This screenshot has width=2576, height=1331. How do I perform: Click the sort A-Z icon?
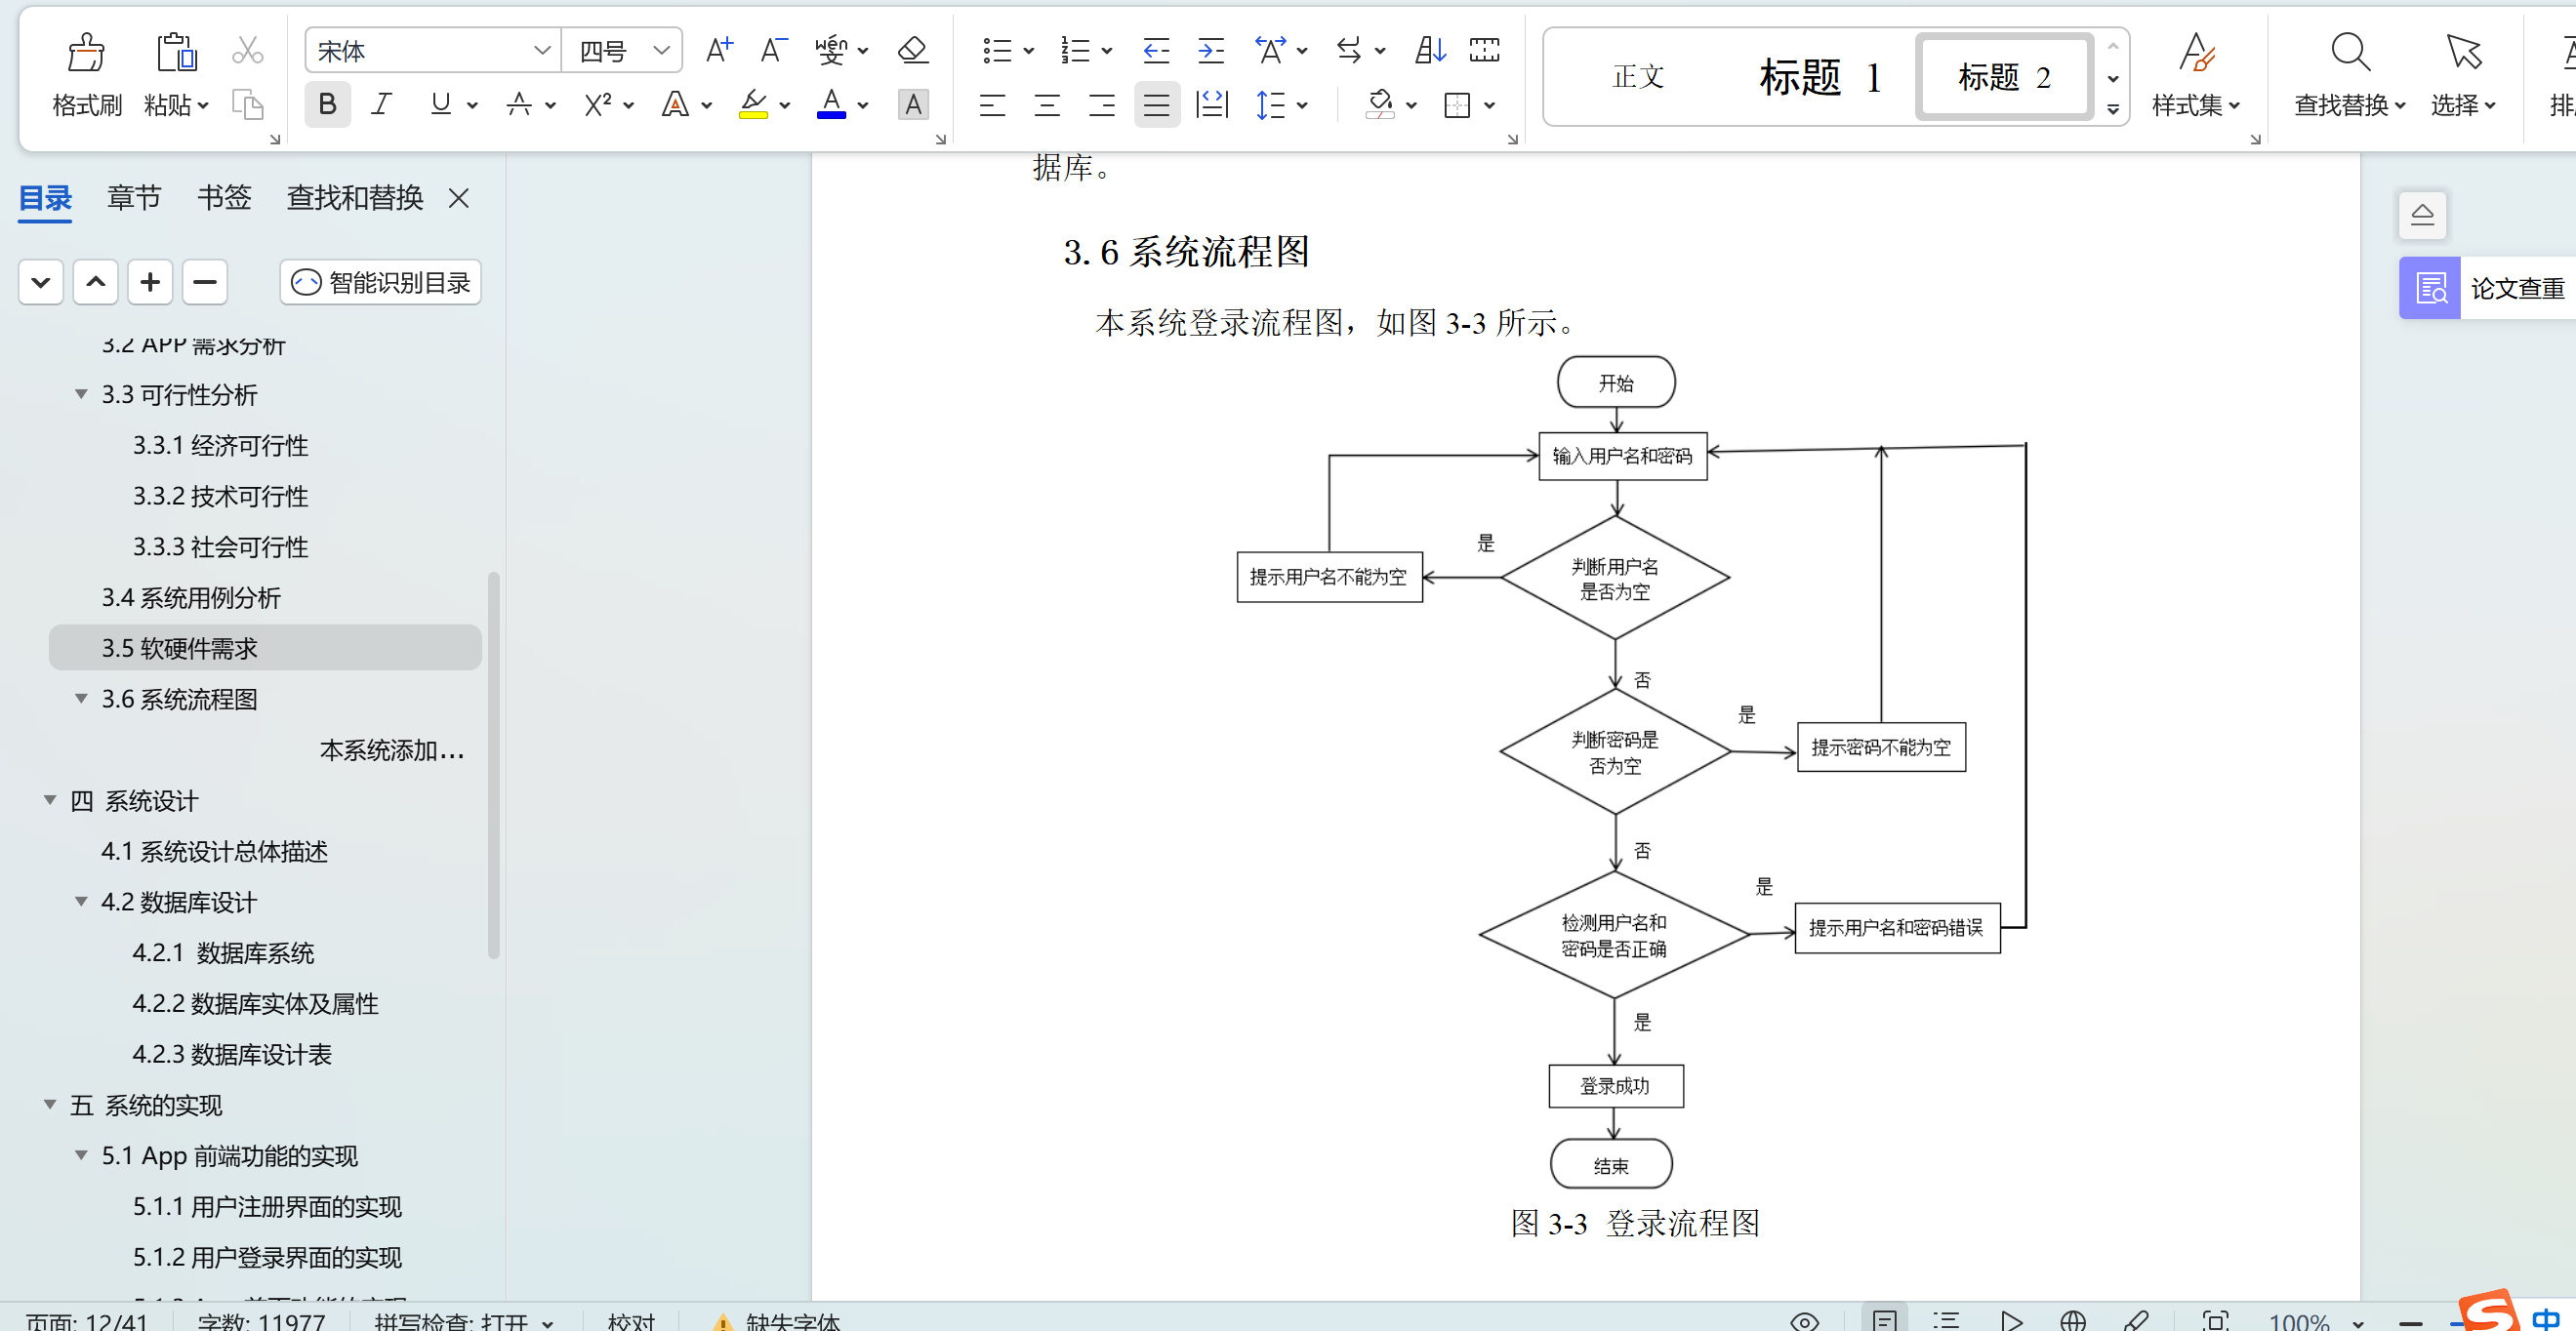tap(1430, 50)
